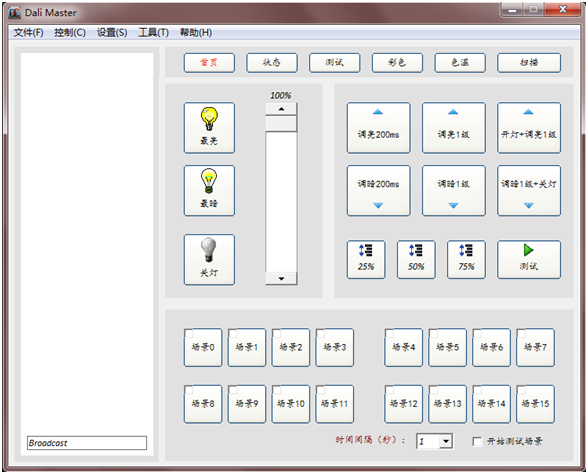Viewport: 588px width, 474px height.
Task: Click 调亮200ms up-arrow button
Action: (x=379, y=128)
